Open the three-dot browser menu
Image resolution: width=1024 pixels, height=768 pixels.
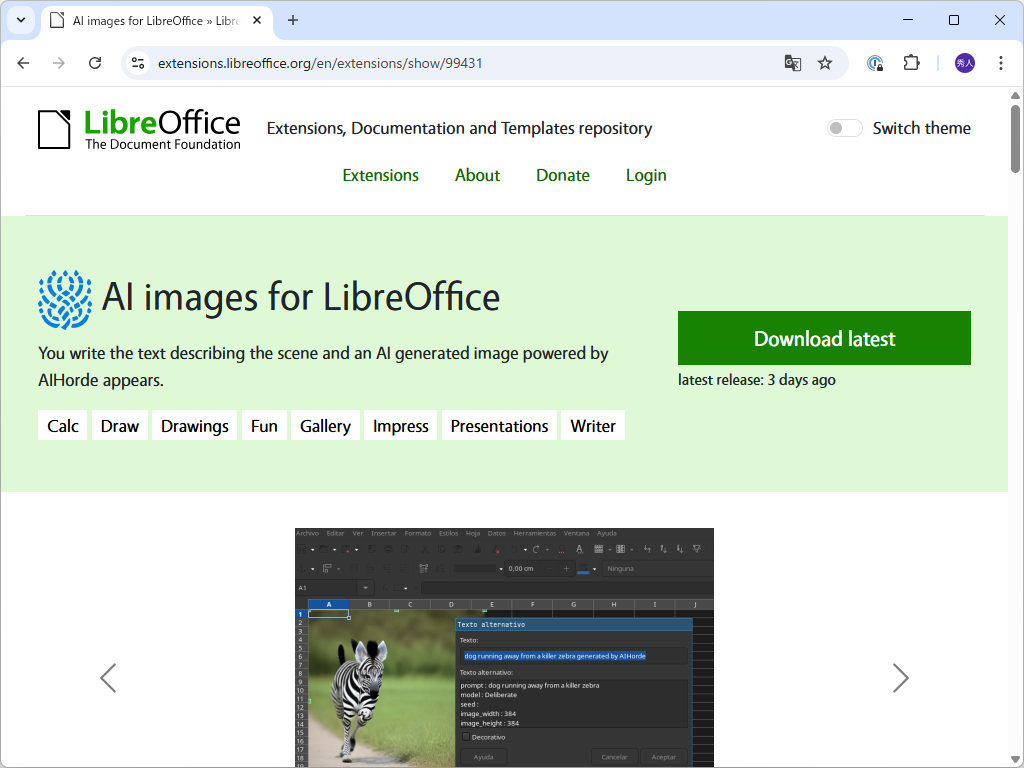pos(1001,62)
